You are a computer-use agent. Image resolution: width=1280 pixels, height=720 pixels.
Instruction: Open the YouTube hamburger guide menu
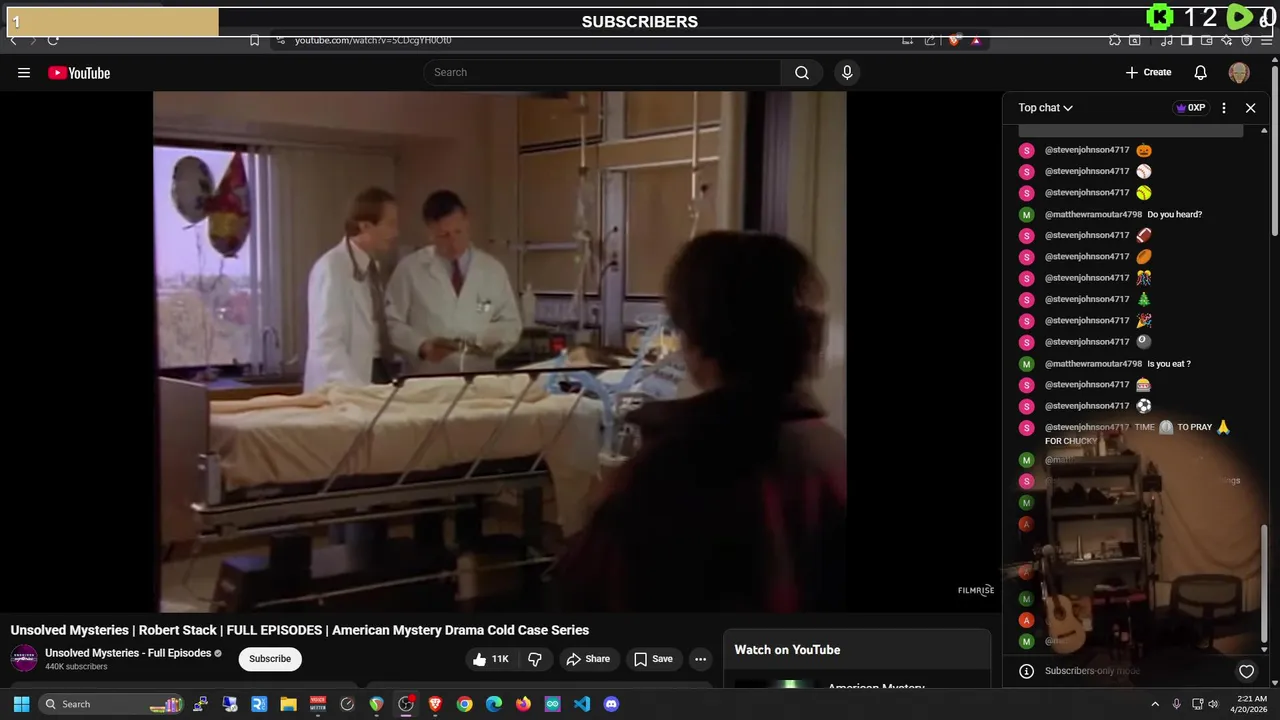(x=24, y=73)
